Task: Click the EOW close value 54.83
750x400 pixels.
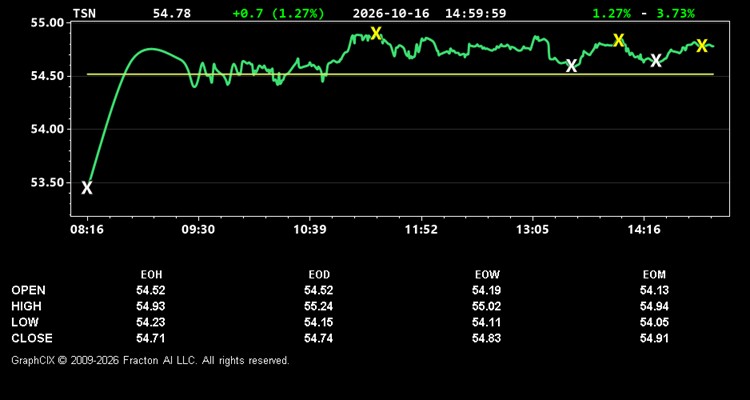Action: 486,338
